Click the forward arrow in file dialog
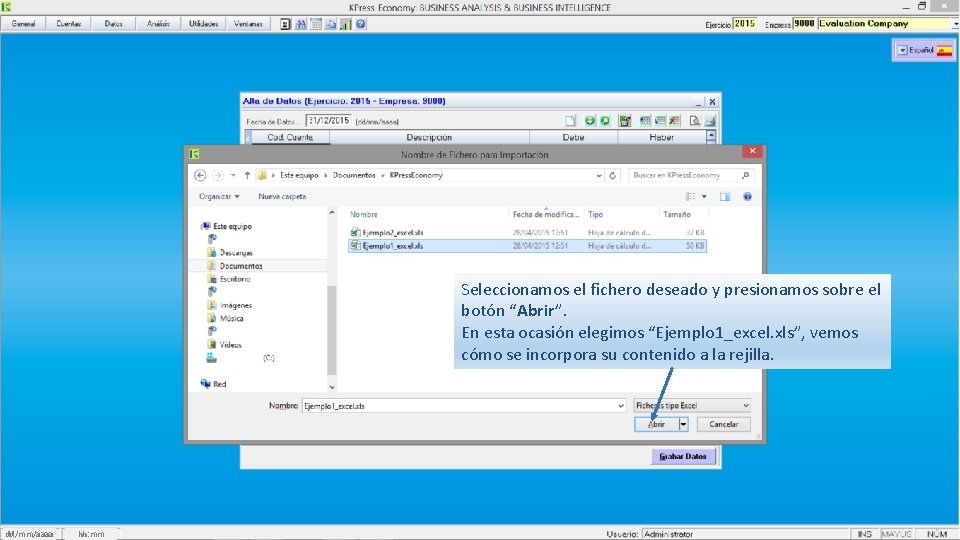This screenshot has width=960, height=540. pos(218,175)
